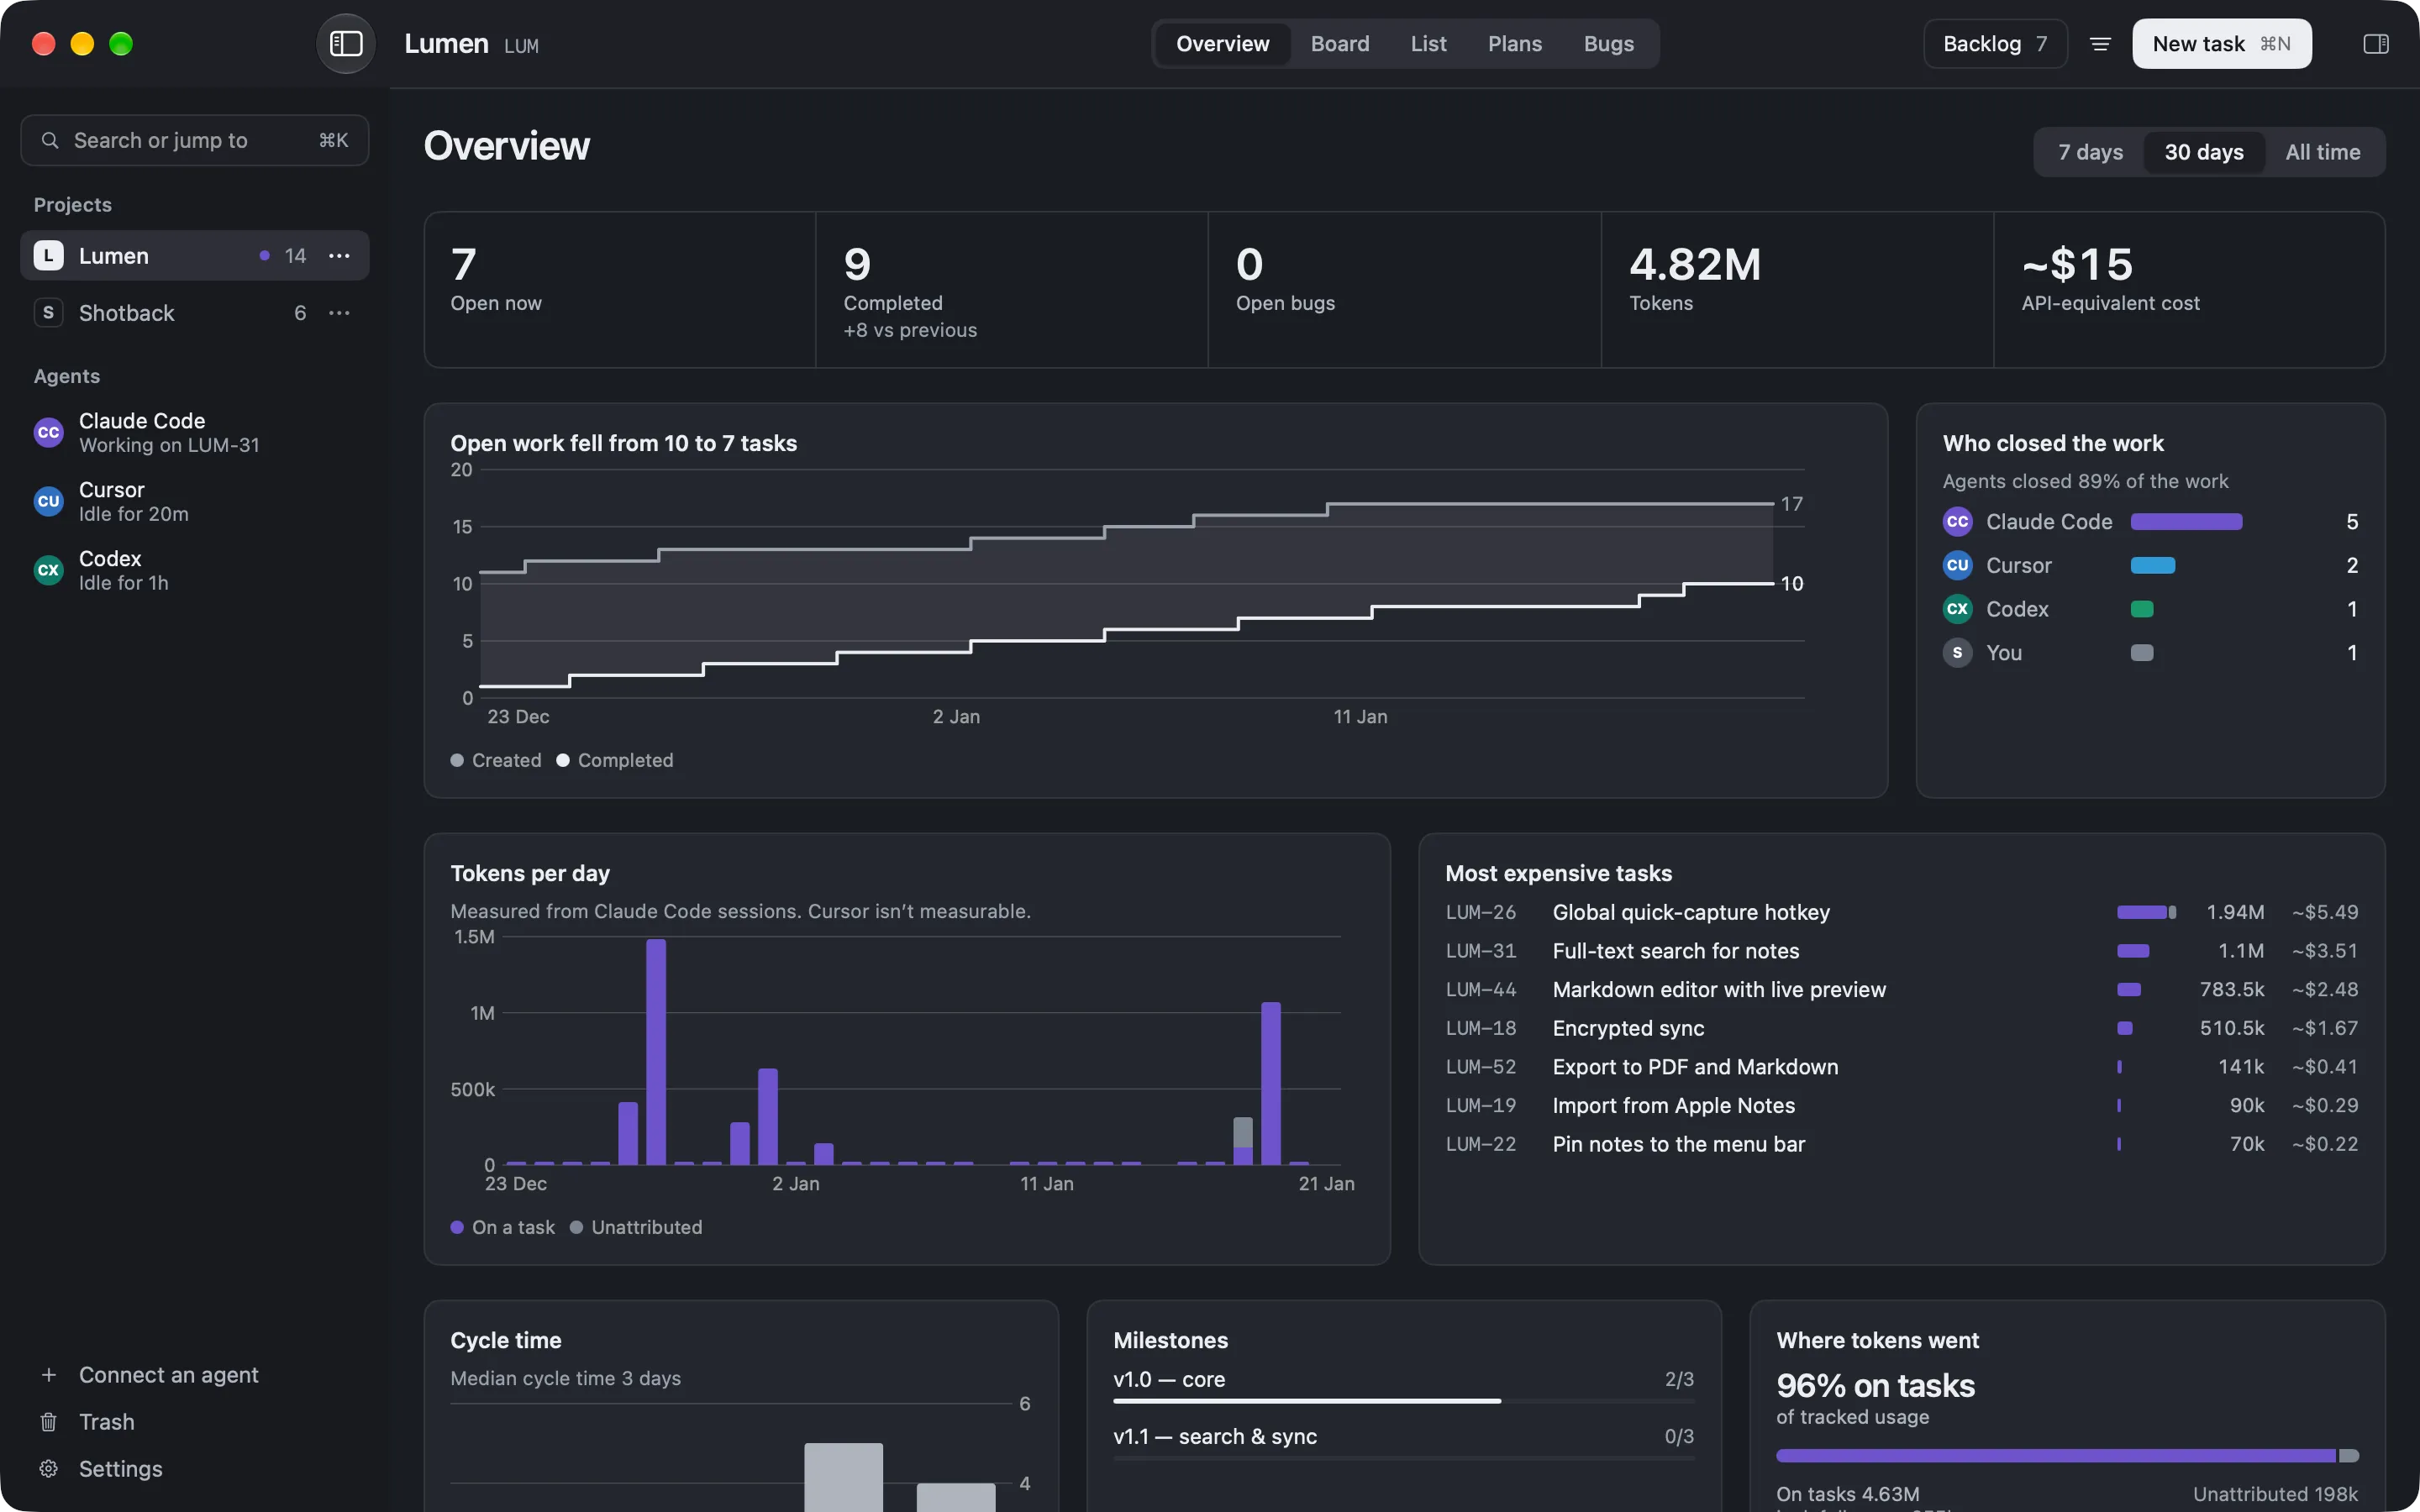This screenshot has height=1512, width=2420.
Task: Click the Trash bin icon
Action: [48, 1422]
